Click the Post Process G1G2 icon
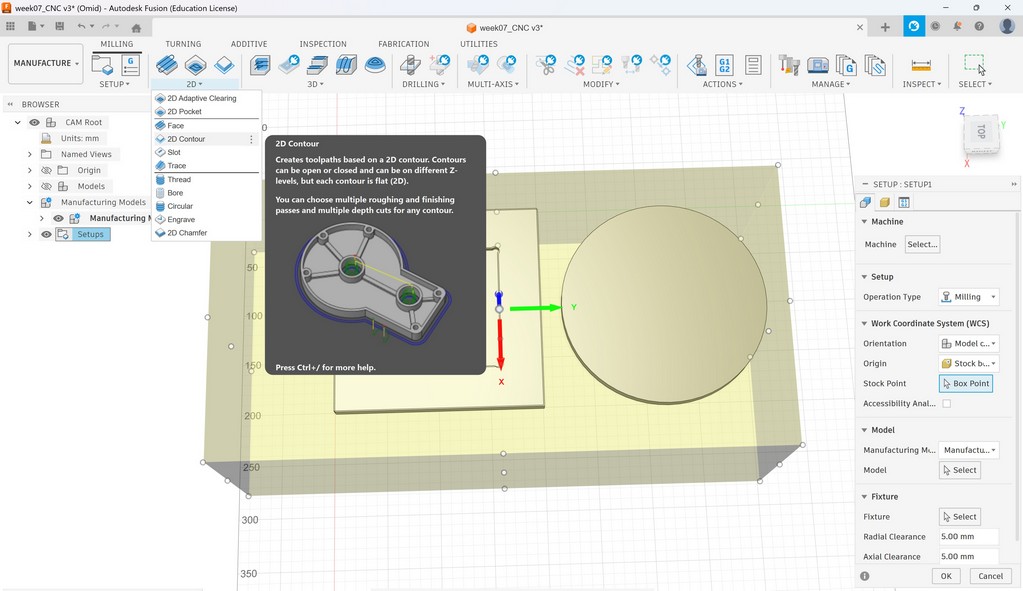This screenshot has width=1023, height=591. coord(725,65)
